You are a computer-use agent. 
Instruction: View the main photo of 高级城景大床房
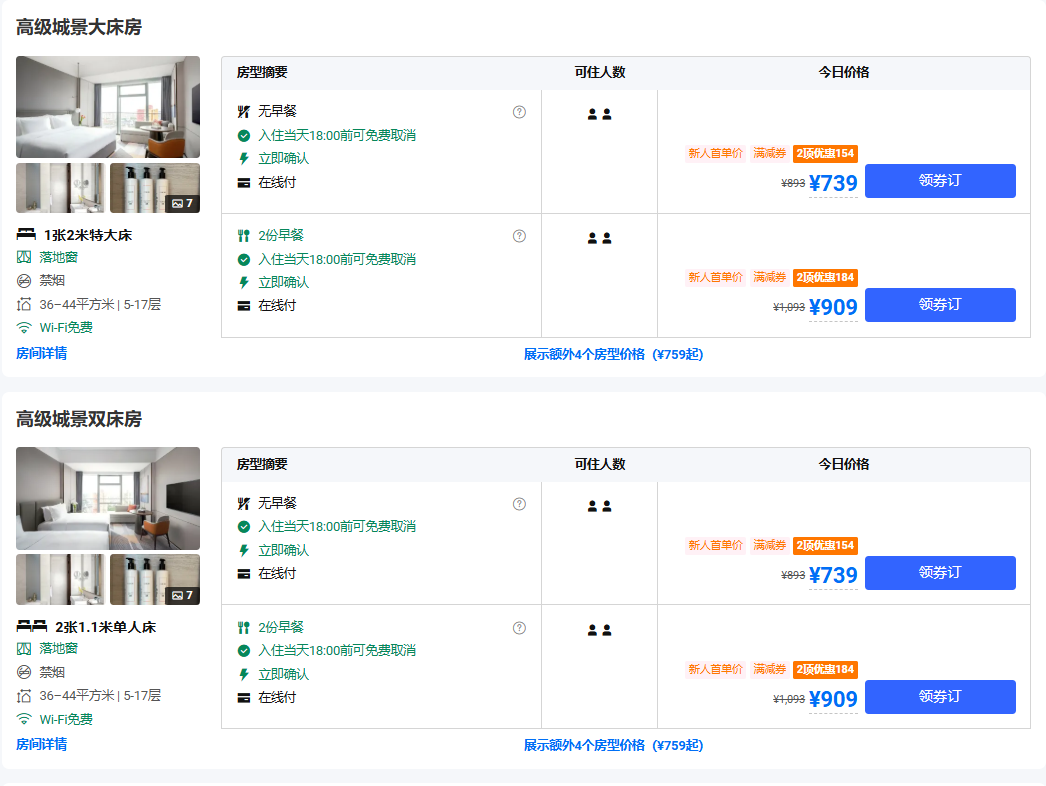click(x=108, y=107)
